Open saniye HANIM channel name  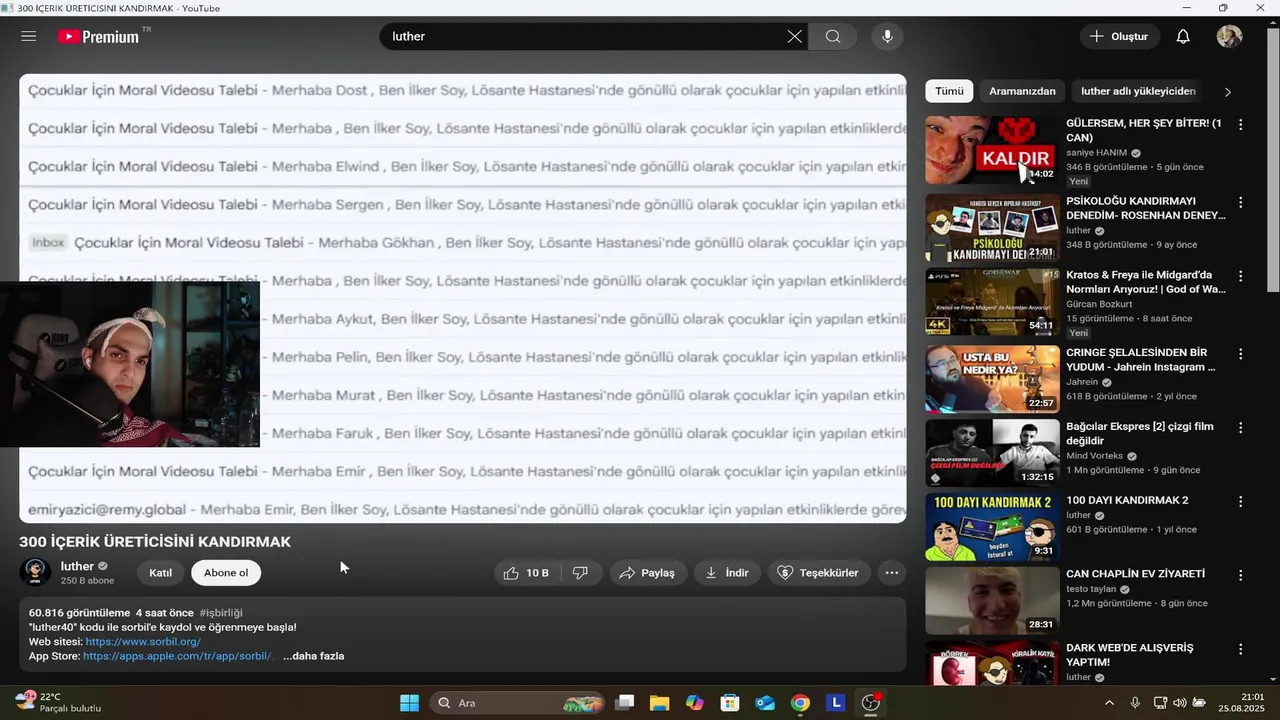click(x=1096, y=153)
